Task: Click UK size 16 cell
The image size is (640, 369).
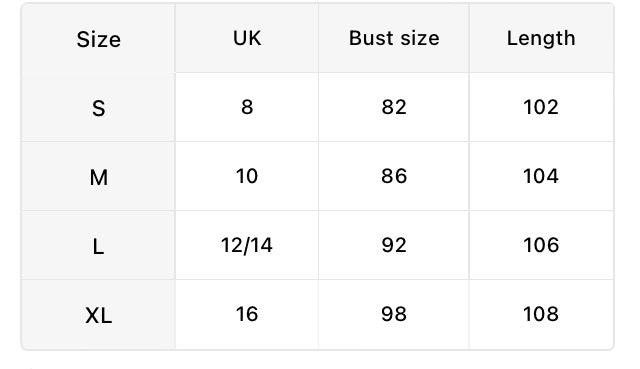Action: point(247,314)
